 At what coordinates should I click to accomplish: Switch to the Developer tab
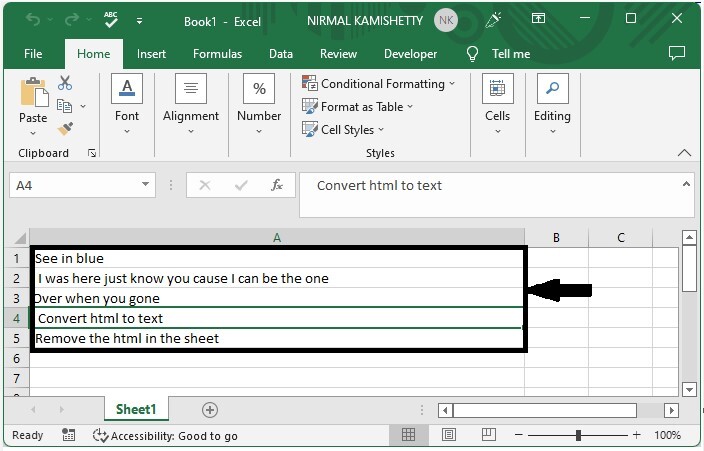click(410, 54)
